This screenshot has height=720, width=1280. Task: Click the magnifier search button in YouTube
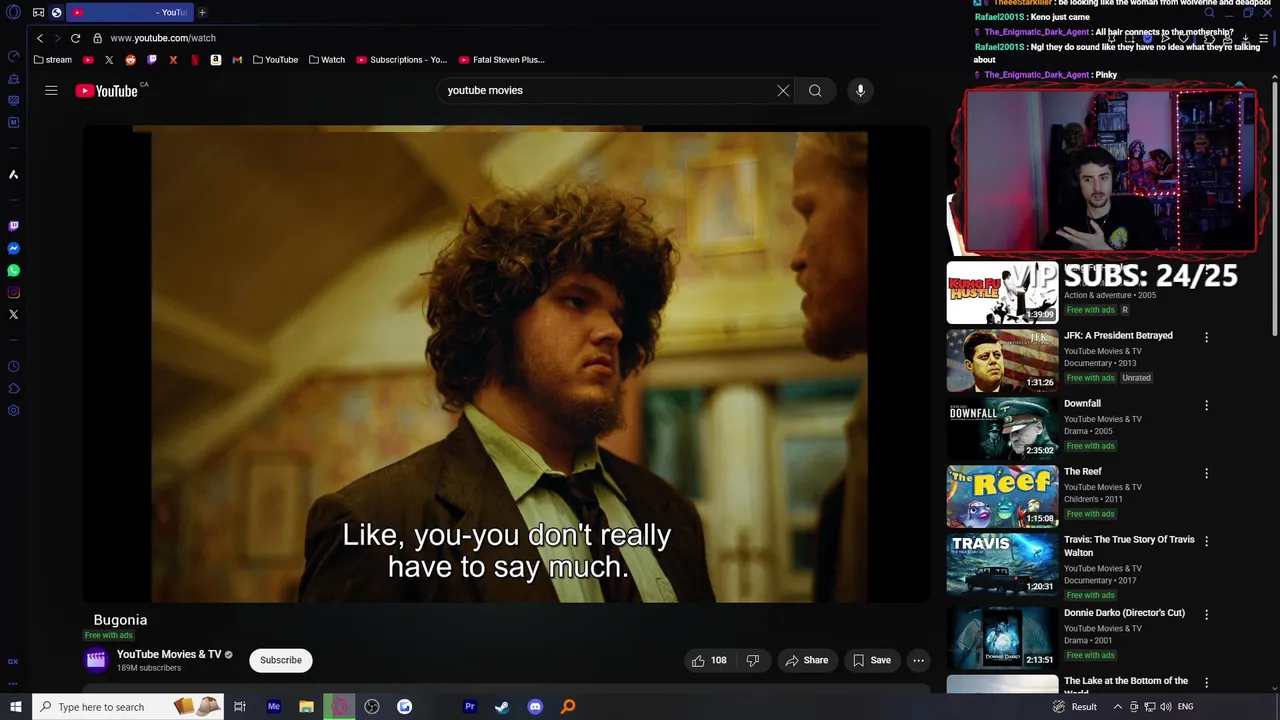[x=815, y=91]
